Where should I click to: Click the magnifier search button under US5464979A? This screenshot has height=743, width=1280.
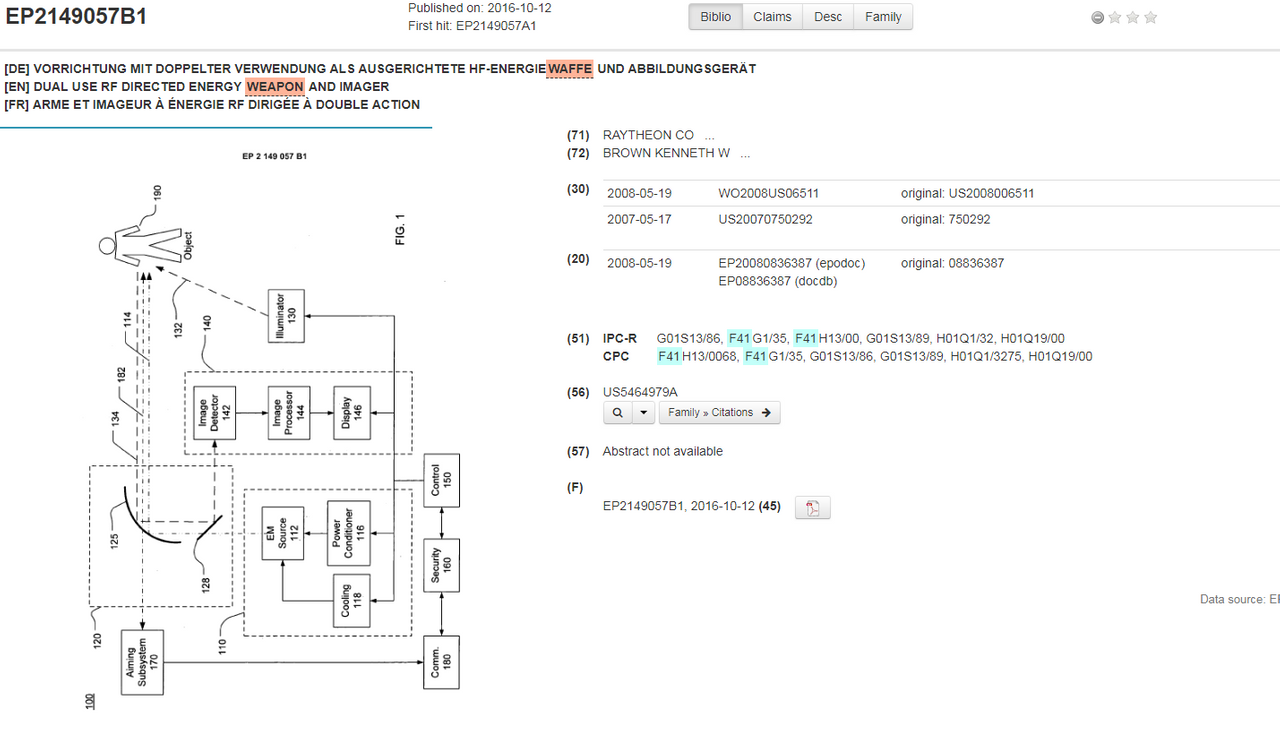pos(617,412)
